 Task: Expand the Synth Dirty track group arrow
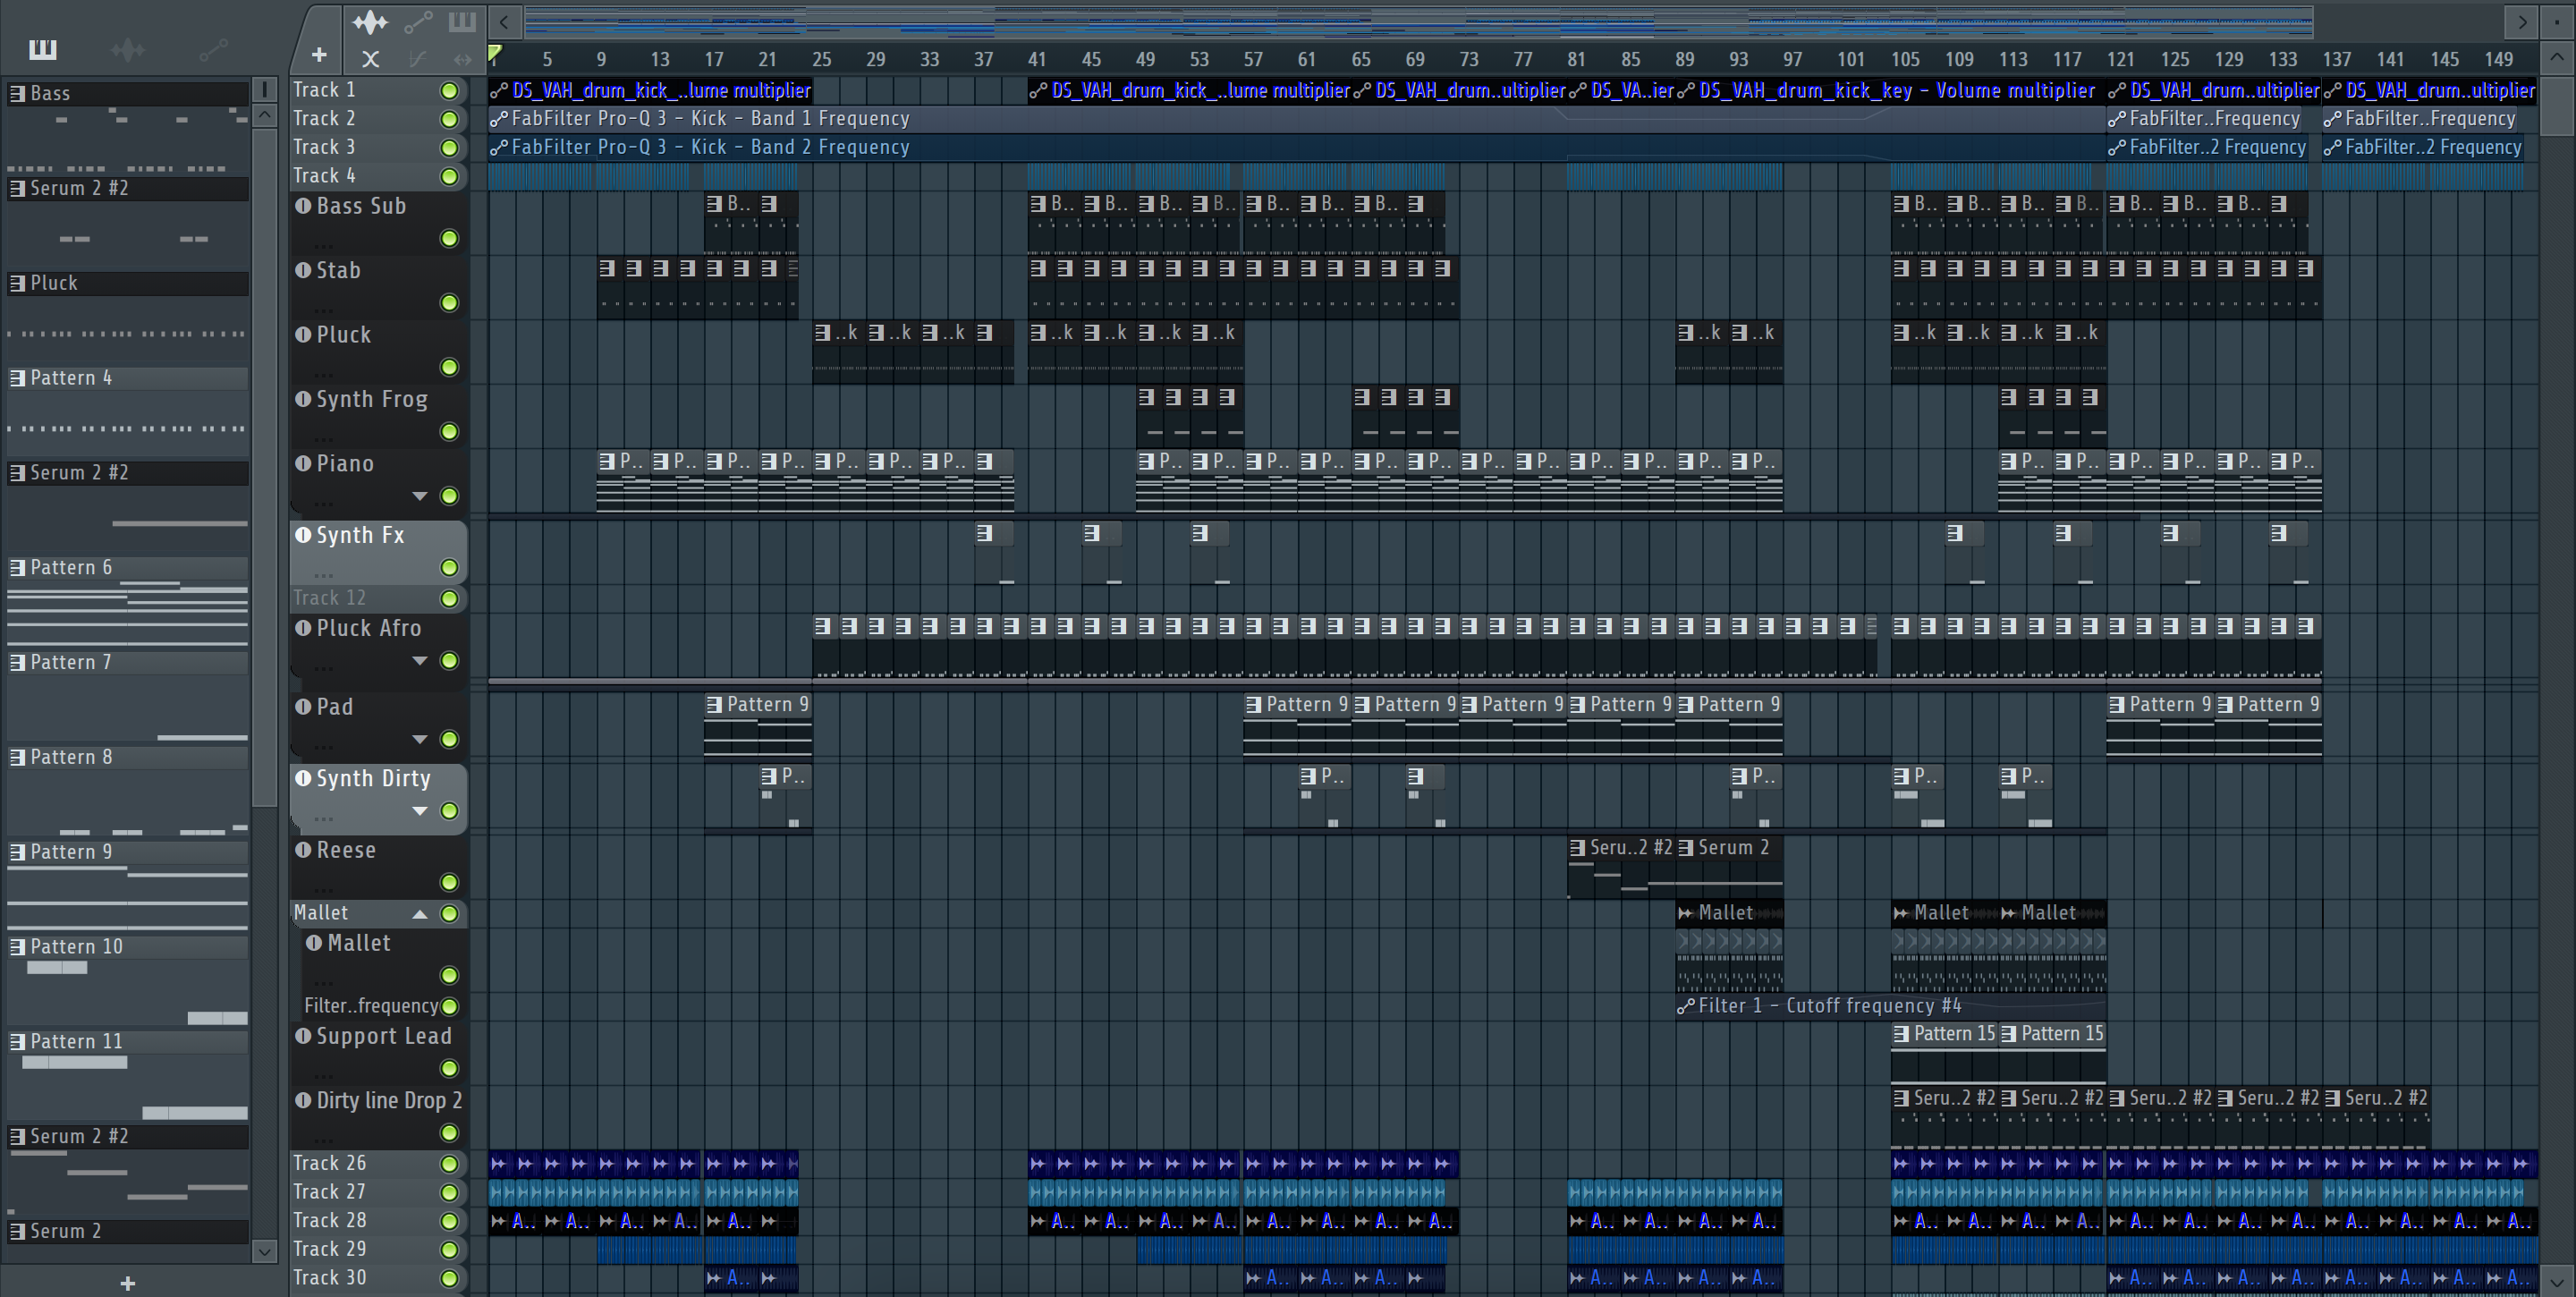click(x=420, y=811)
